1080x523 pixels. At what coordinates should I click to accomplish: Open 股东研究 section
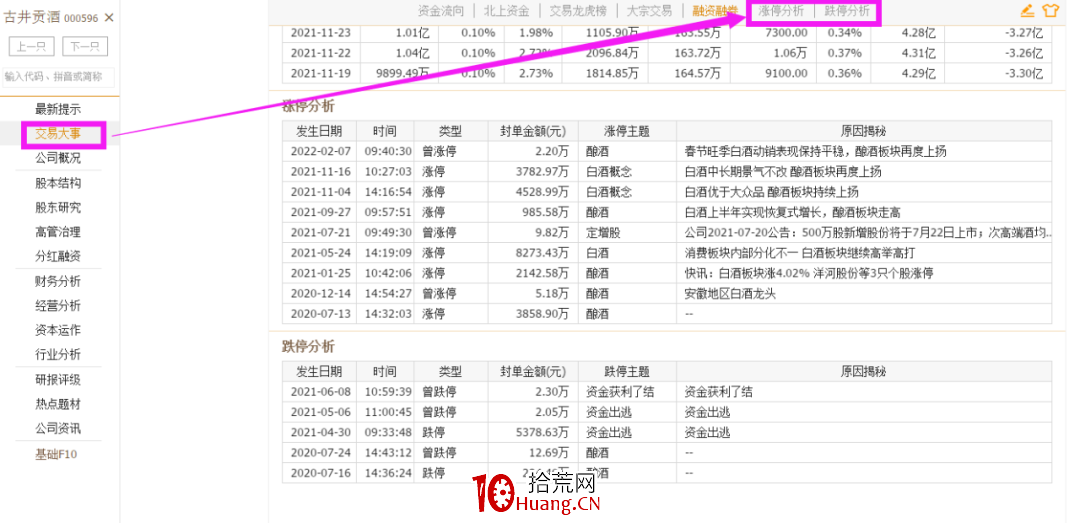(x=58, y=207)
